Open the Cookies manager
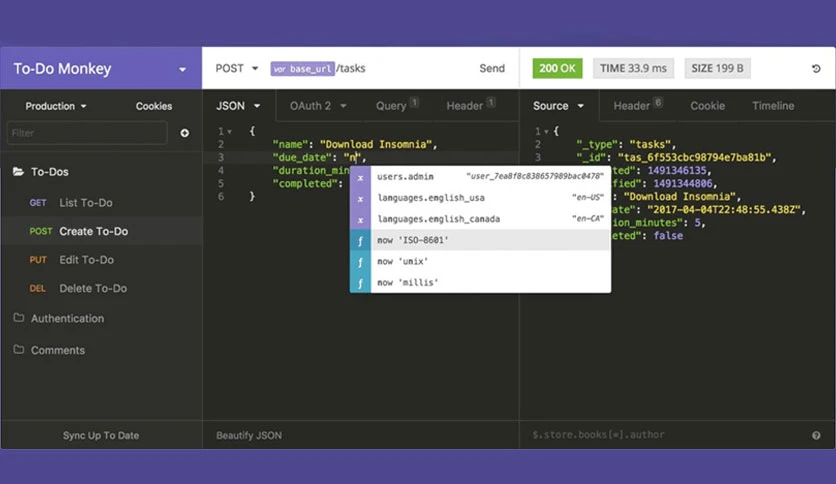This screenshot has width=836, height=484. 154,106
